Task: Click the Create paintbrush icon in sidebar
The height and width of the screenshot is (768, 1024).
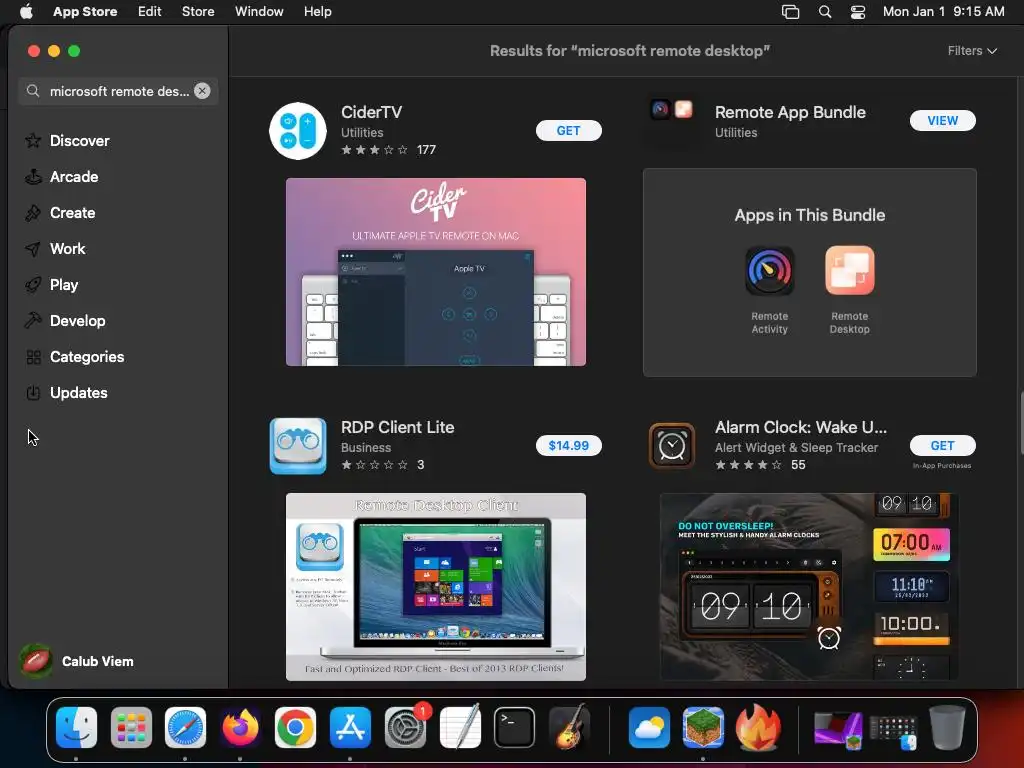Action: click(x=33, y=212)
